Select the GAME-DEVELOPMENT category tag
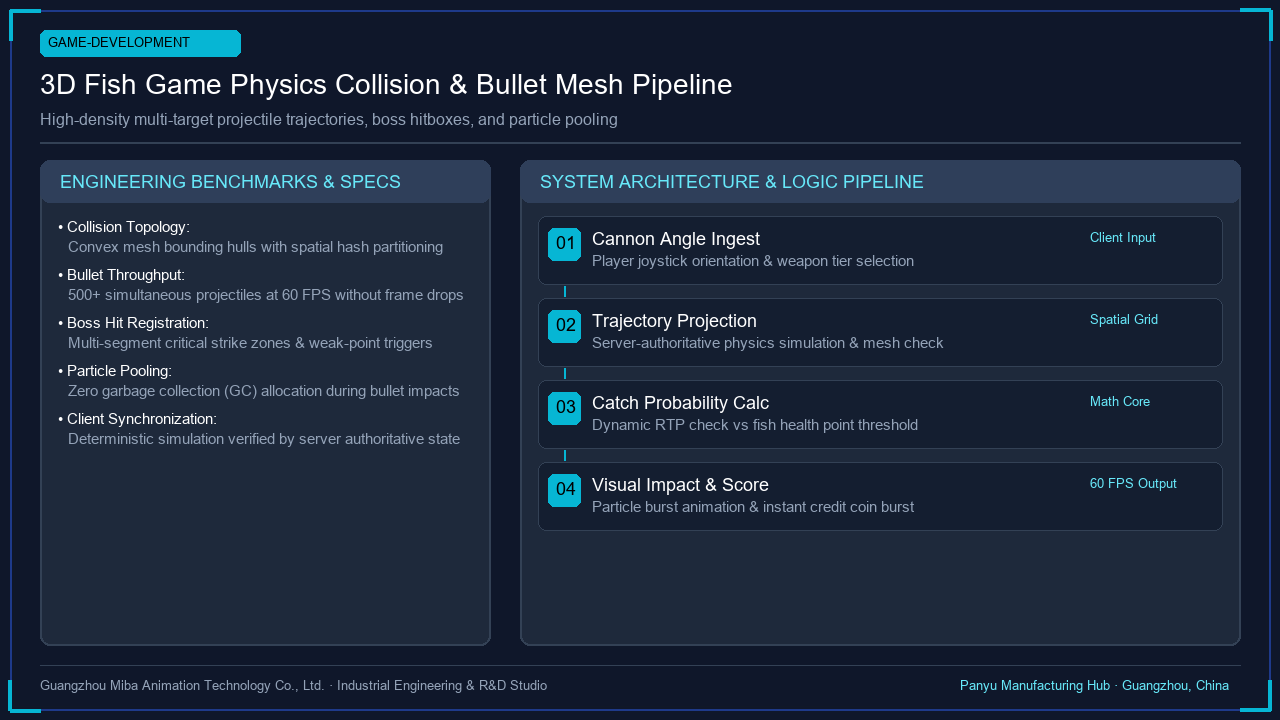 coord(140,43)
